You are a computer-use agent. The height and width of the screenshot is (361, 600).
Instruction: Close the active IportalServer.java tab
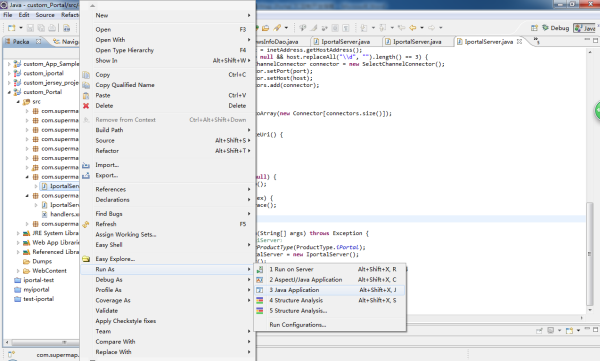(519, 41)
